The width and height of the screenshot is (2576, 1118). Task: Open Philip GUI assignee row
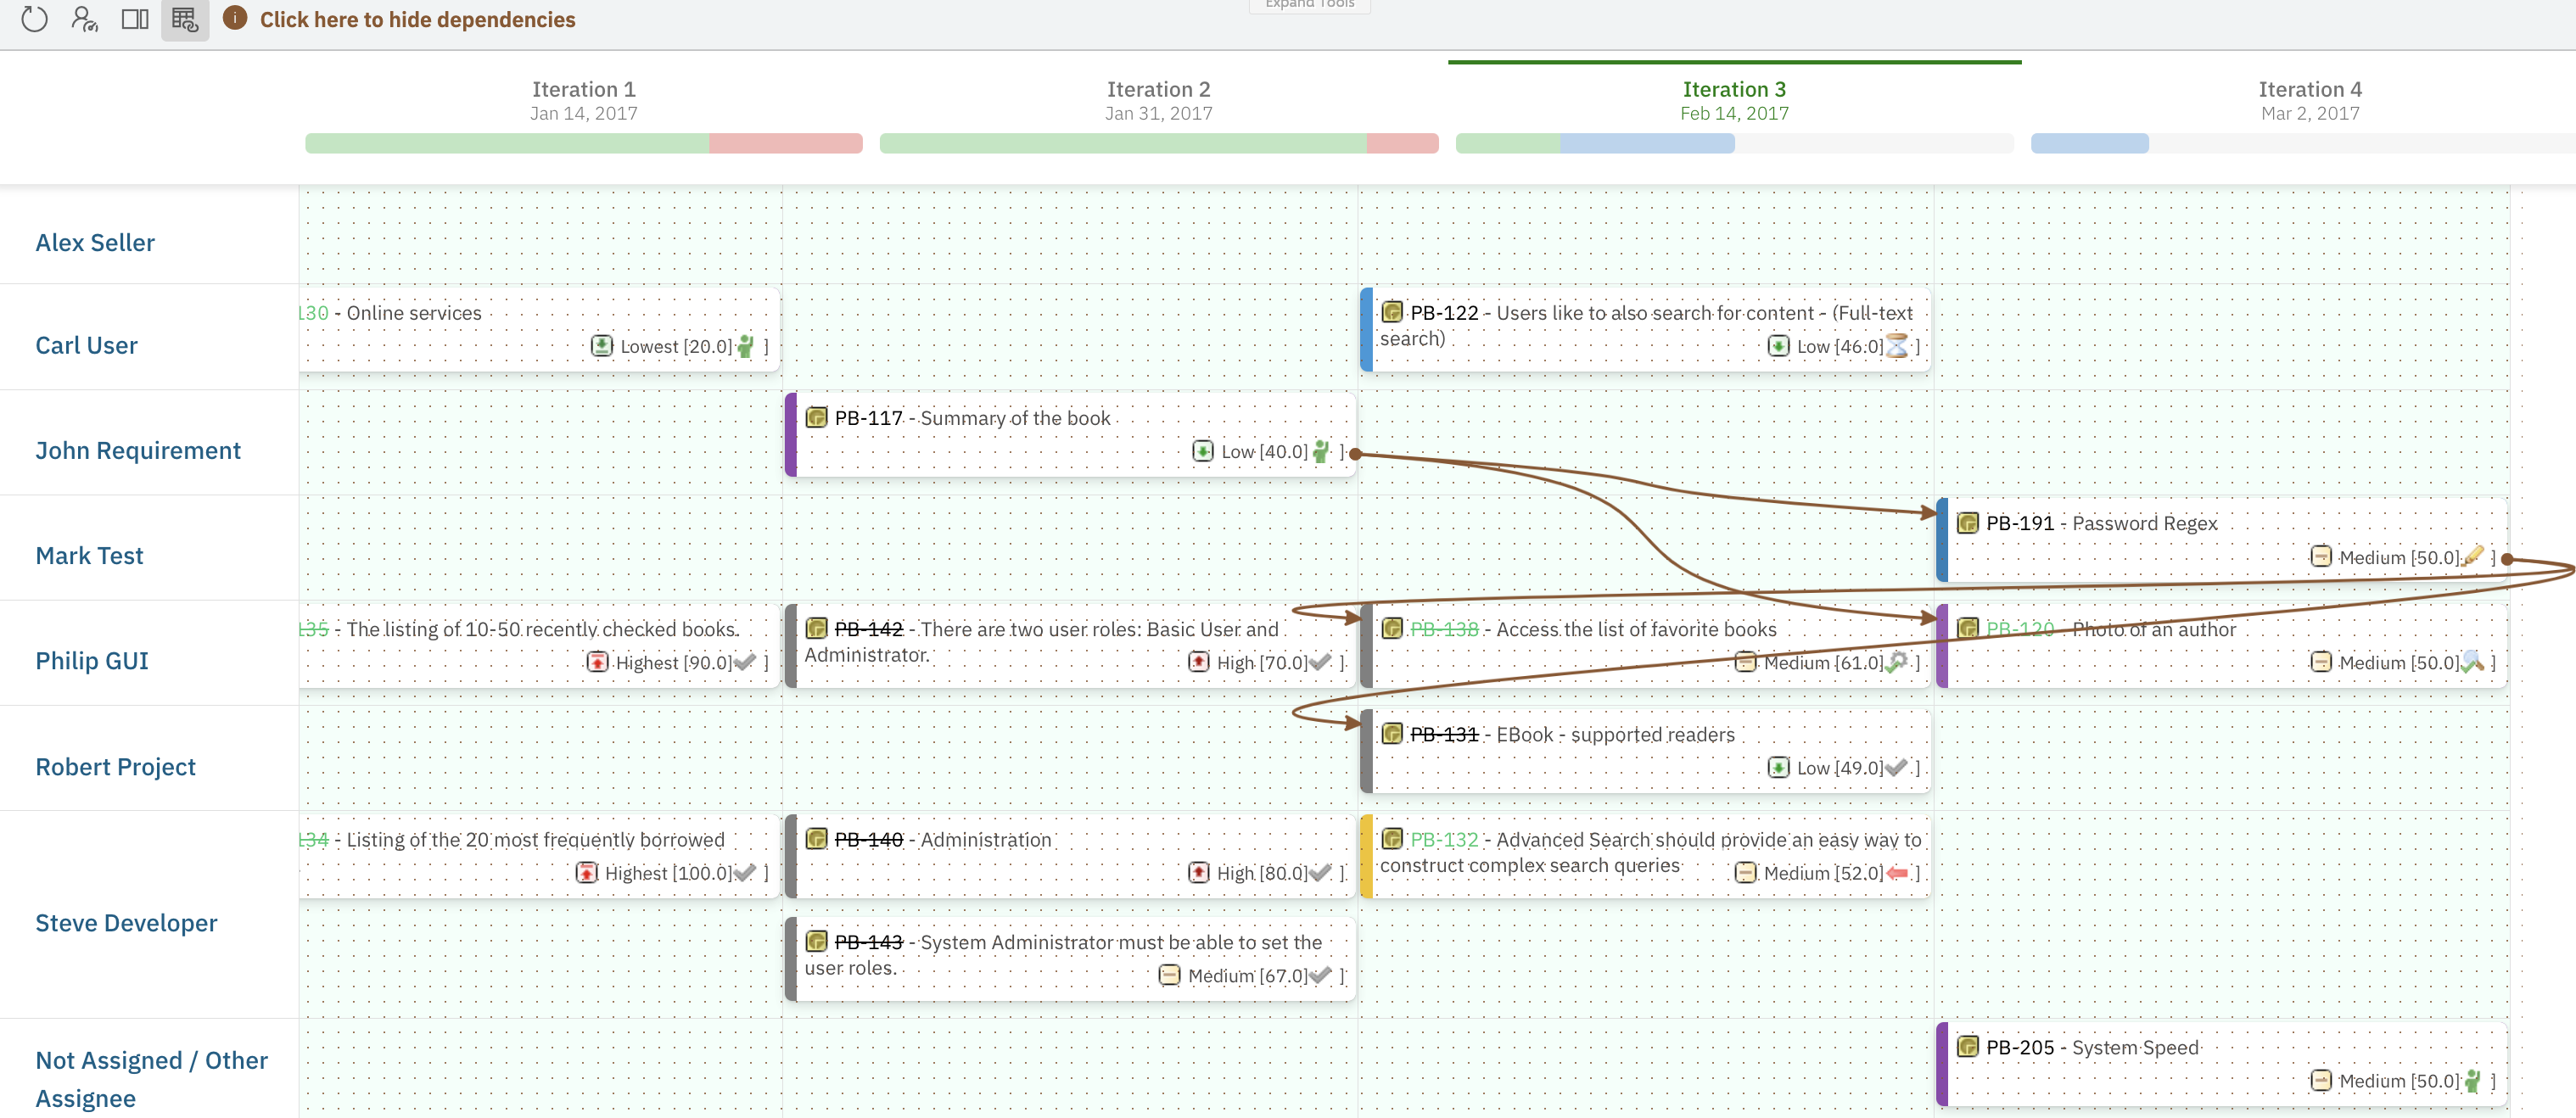click(92, 660)
